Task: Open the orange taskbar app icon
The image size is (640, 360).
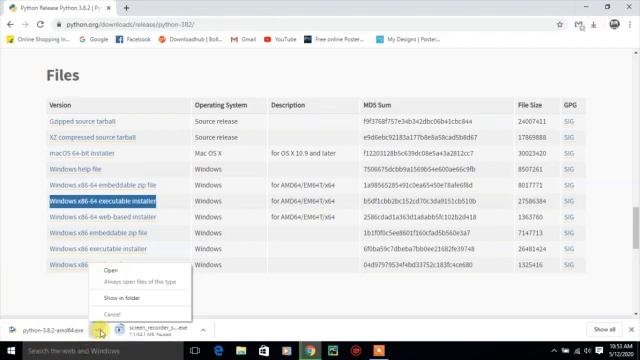Action: 379,351
